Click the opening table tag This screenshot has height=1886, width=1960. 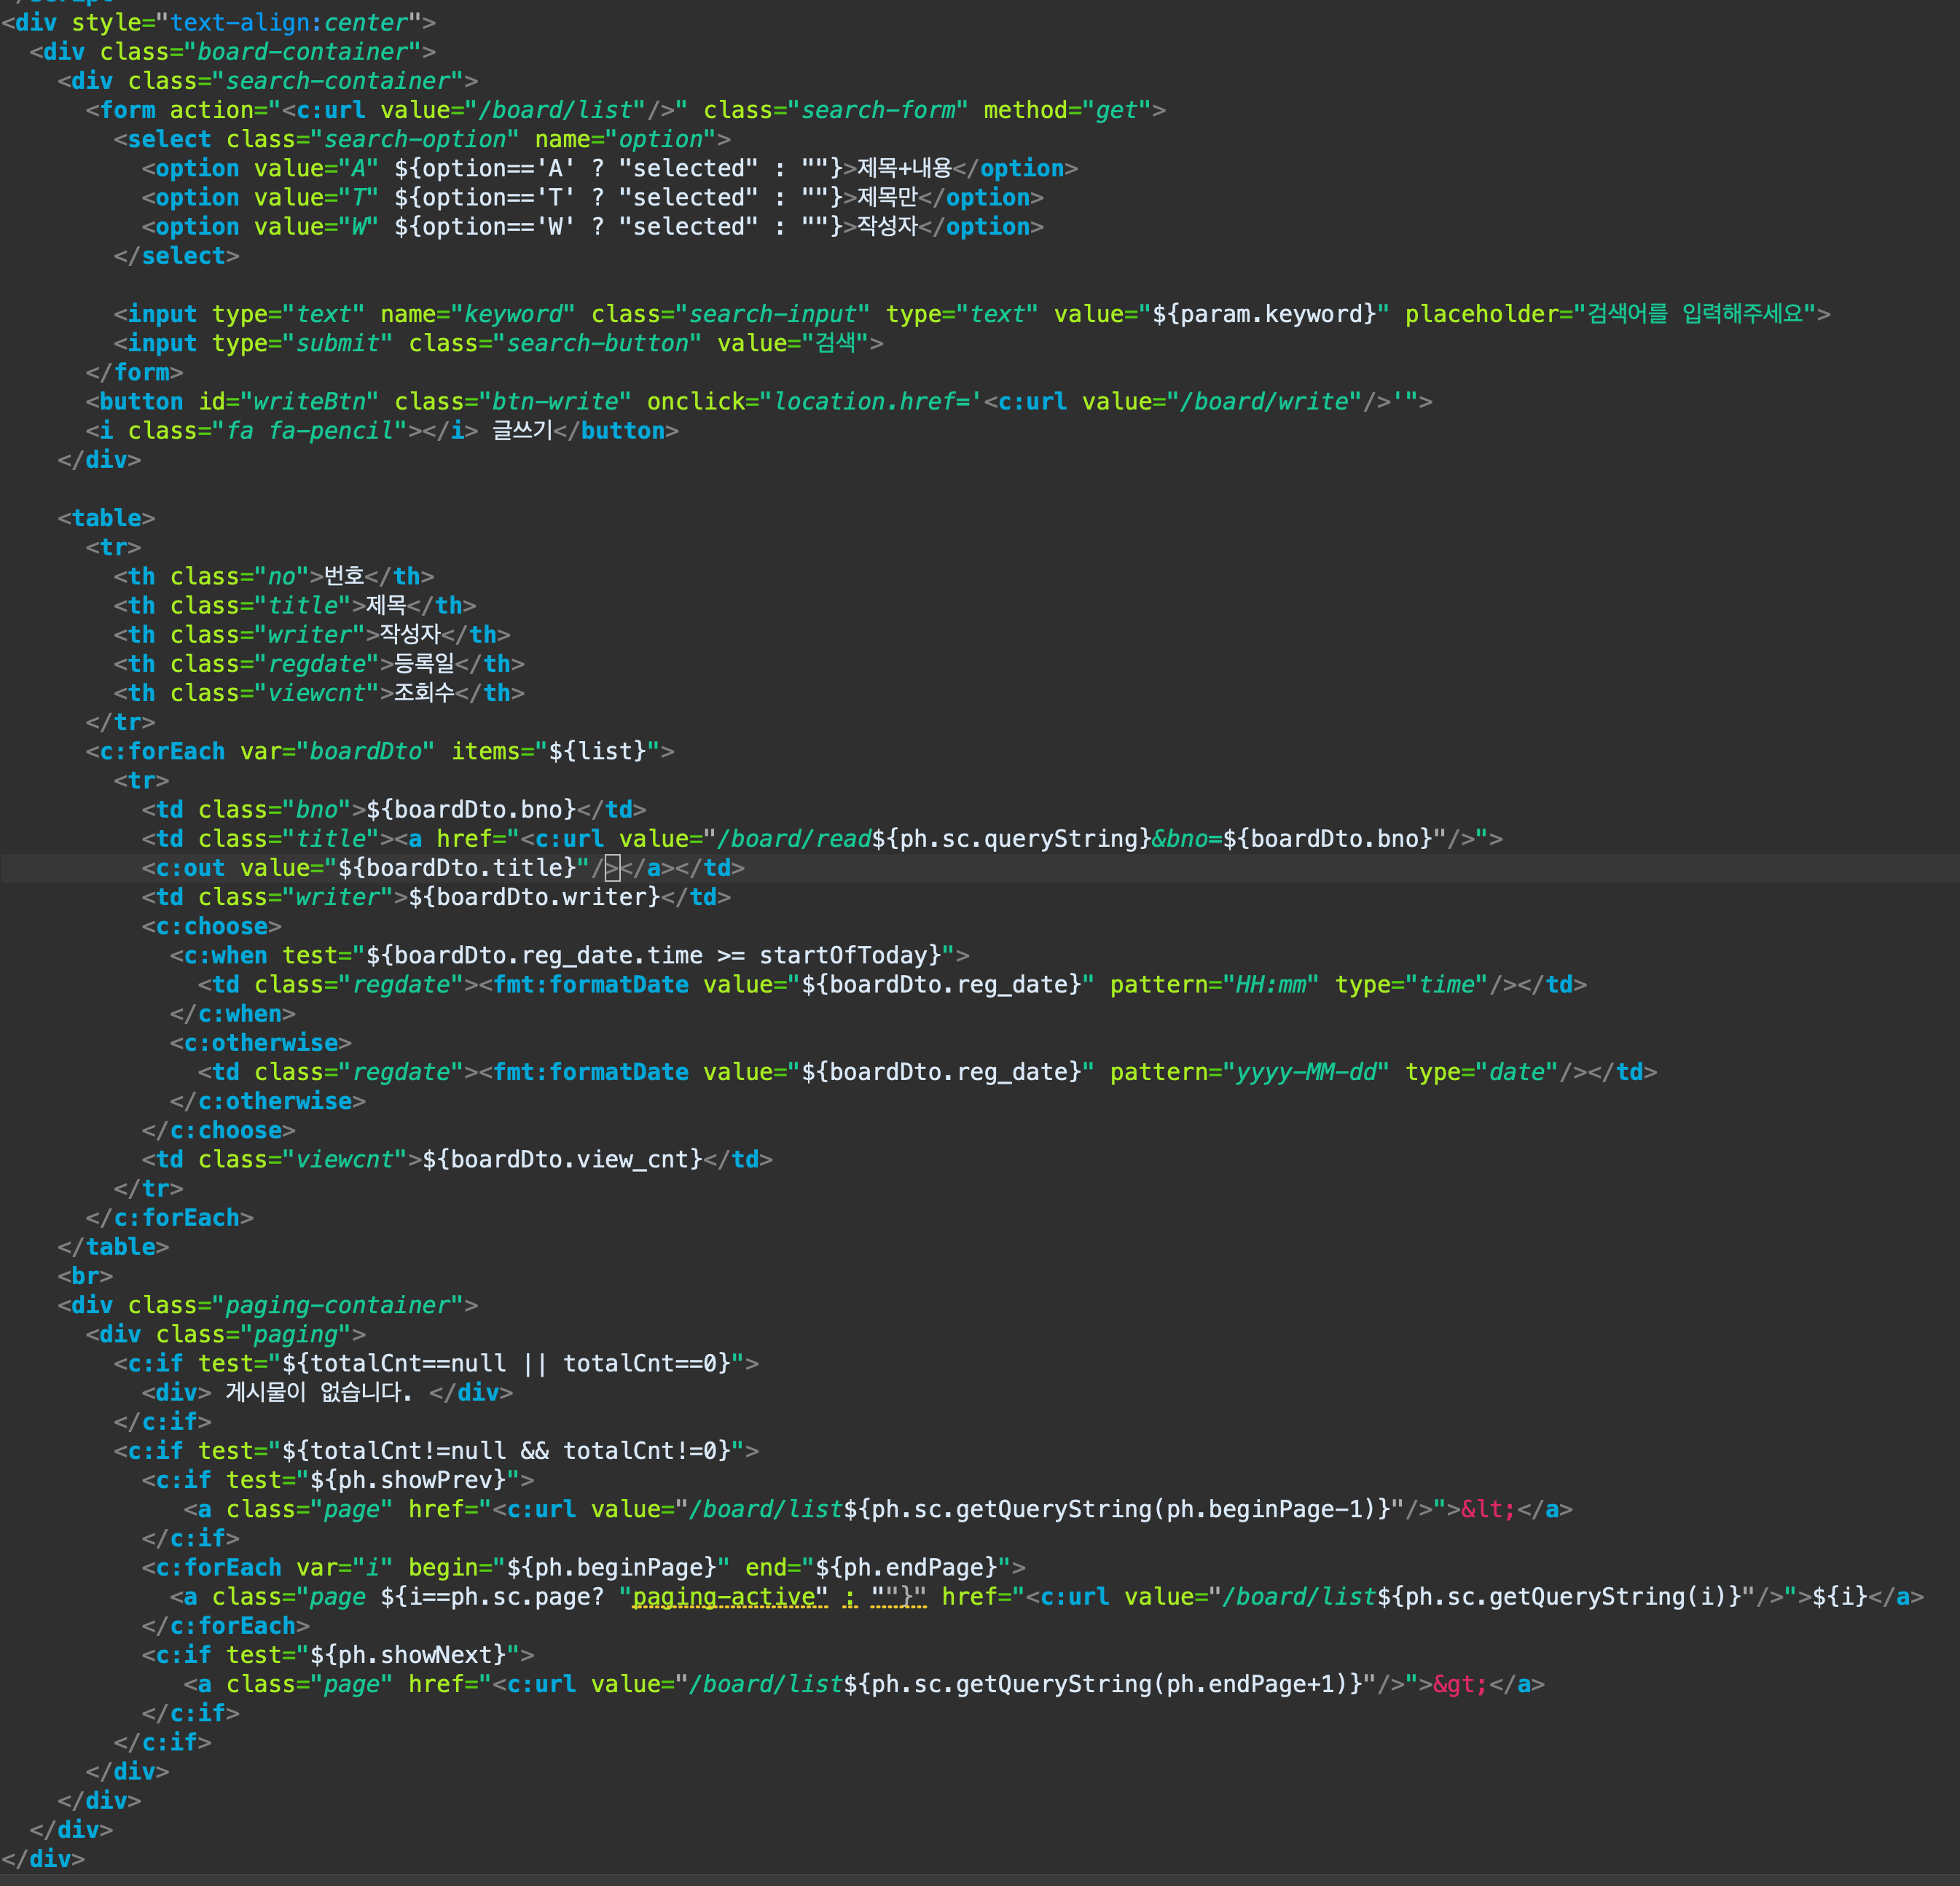(106, 518)
